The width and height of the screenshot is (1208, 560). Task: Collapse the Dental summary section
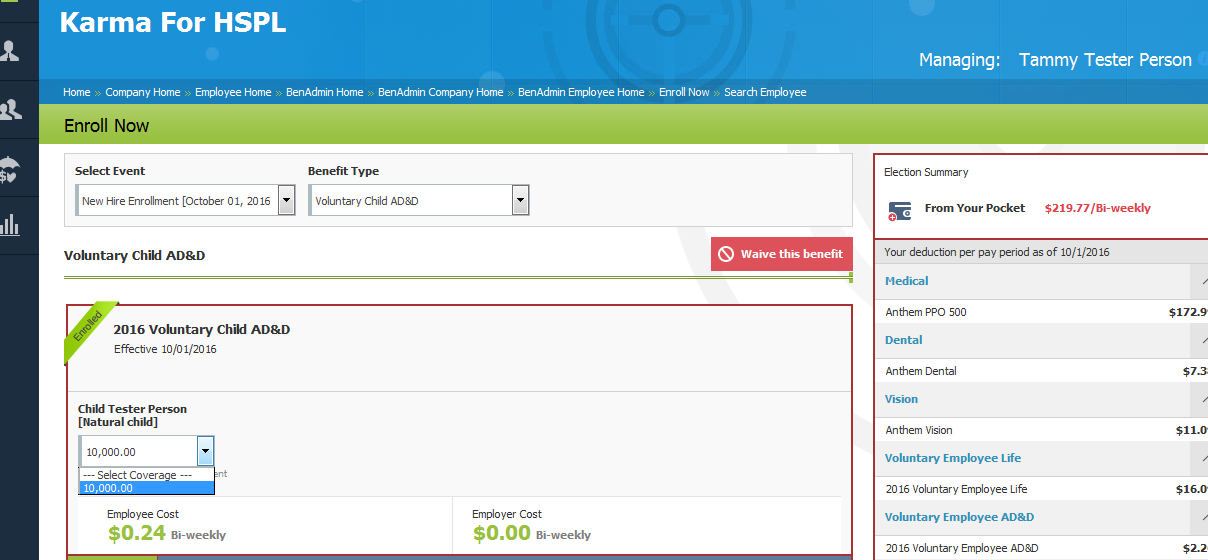(1199, 340)
